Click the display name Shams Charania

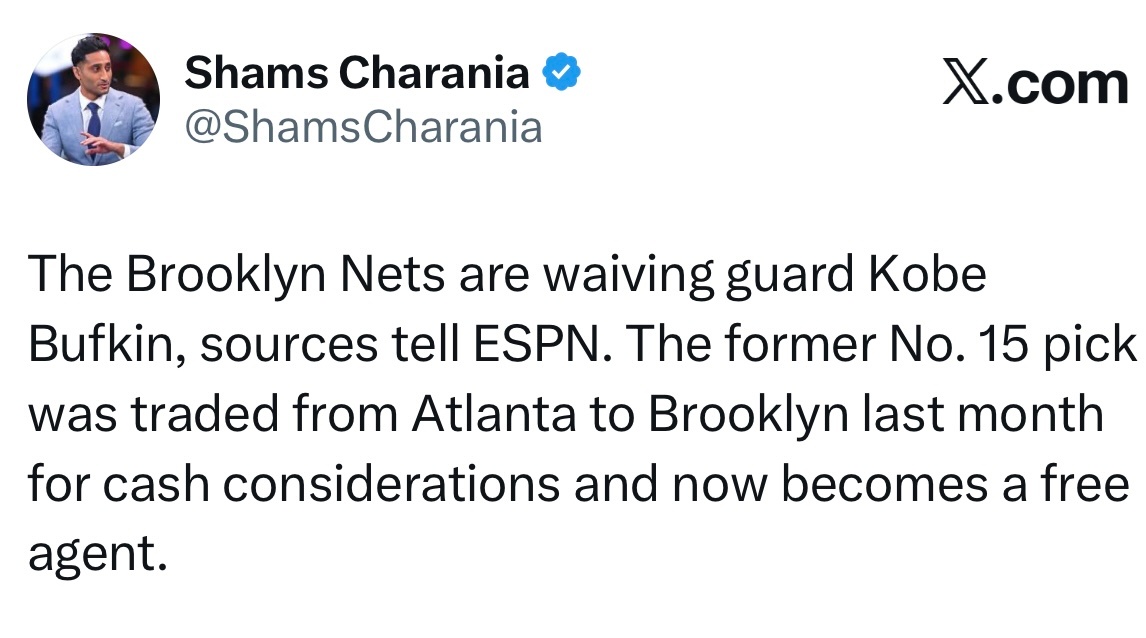click(357, 73)
